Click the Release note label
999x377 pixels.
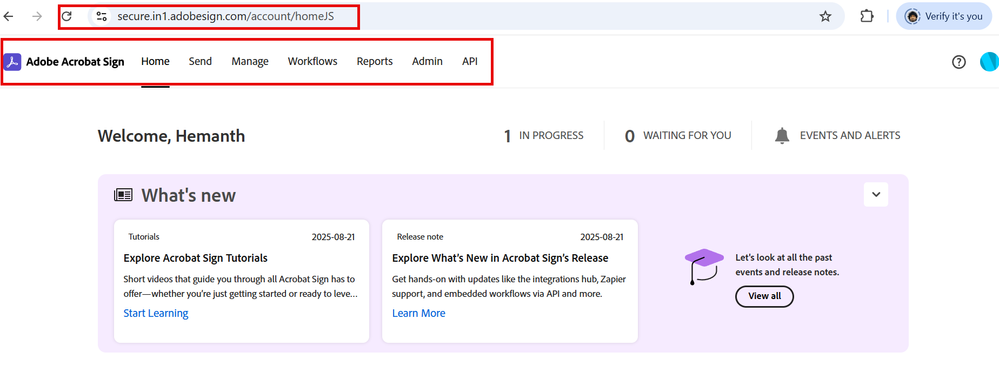[420, 237]
